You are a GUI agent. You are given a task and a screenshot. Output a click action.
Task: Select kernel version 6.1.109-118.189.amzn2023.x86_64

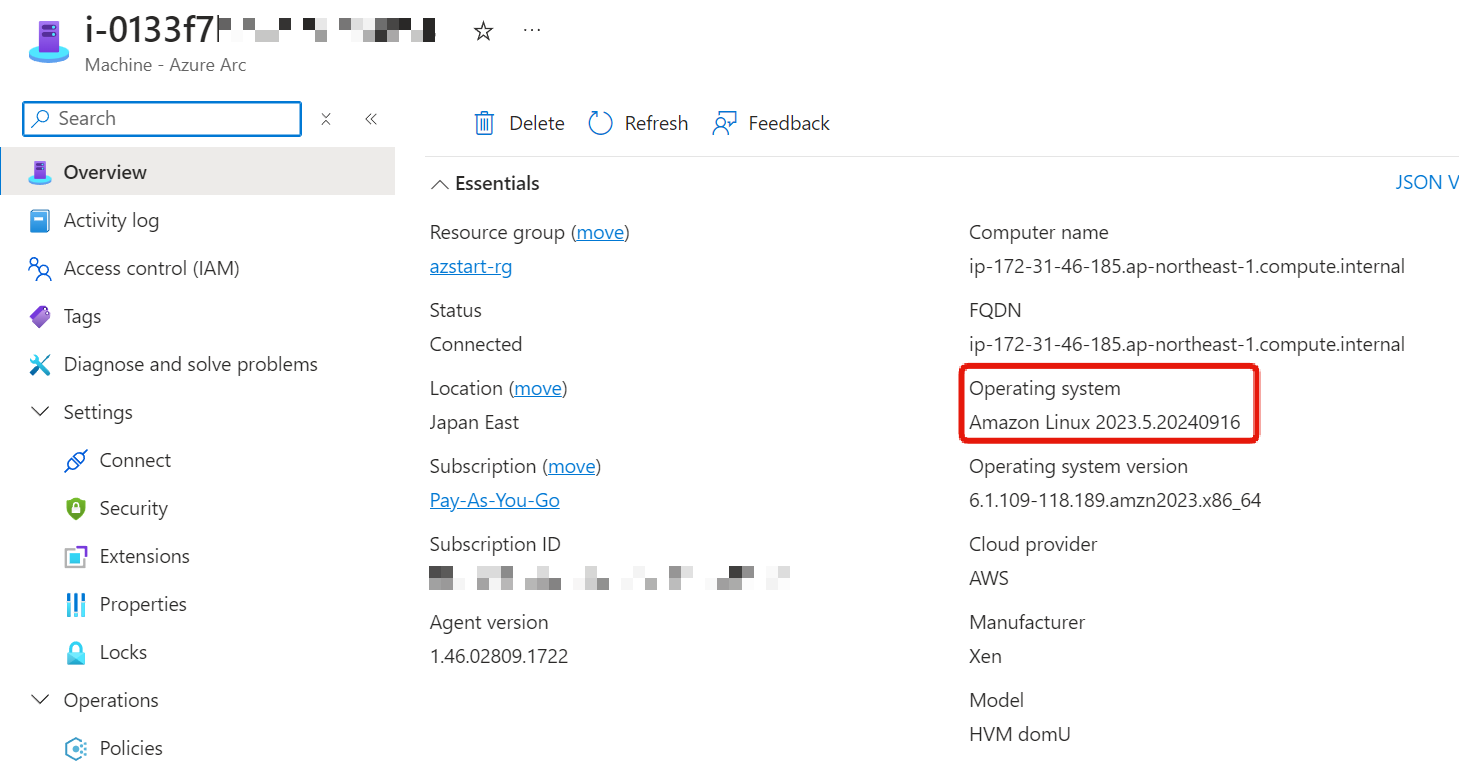(x=1115, y=500)
